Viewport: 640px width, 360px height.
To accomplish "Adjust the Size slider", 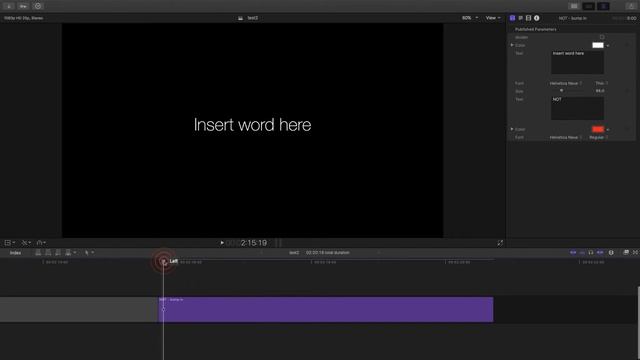I will (562, 91).
